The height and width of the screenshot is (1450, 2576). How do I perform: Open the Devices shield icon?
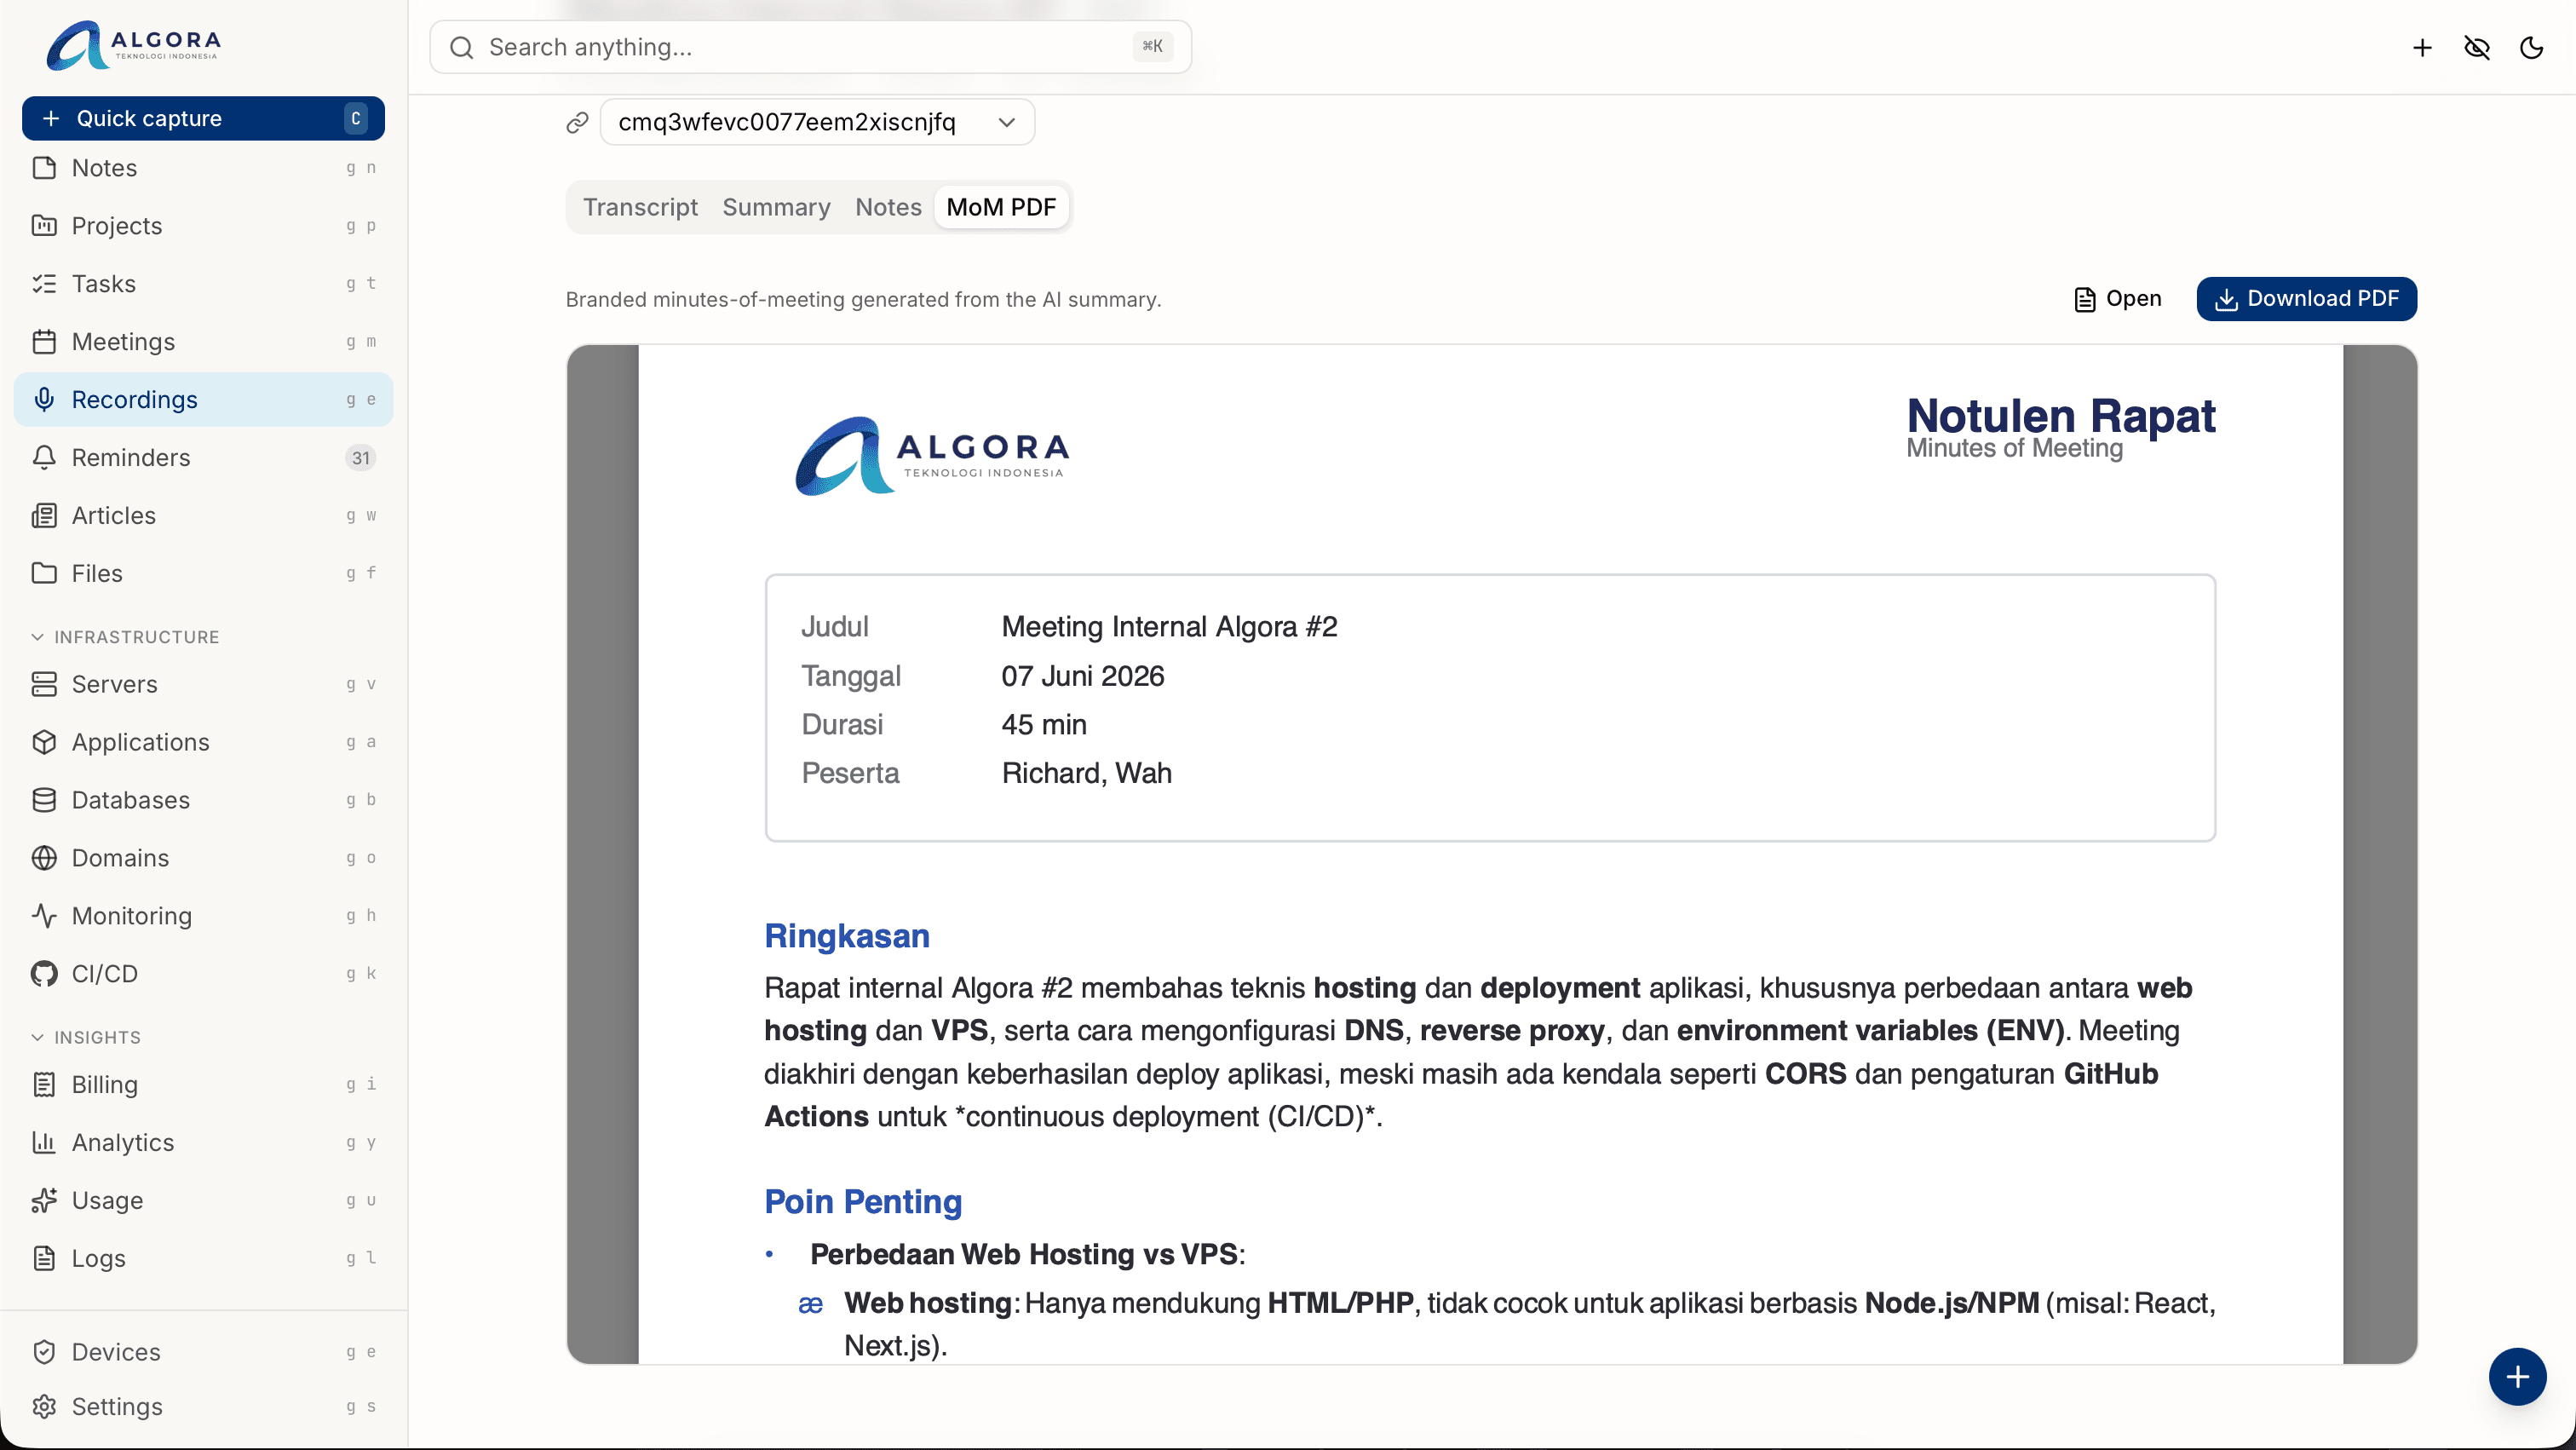[44, 1352]
